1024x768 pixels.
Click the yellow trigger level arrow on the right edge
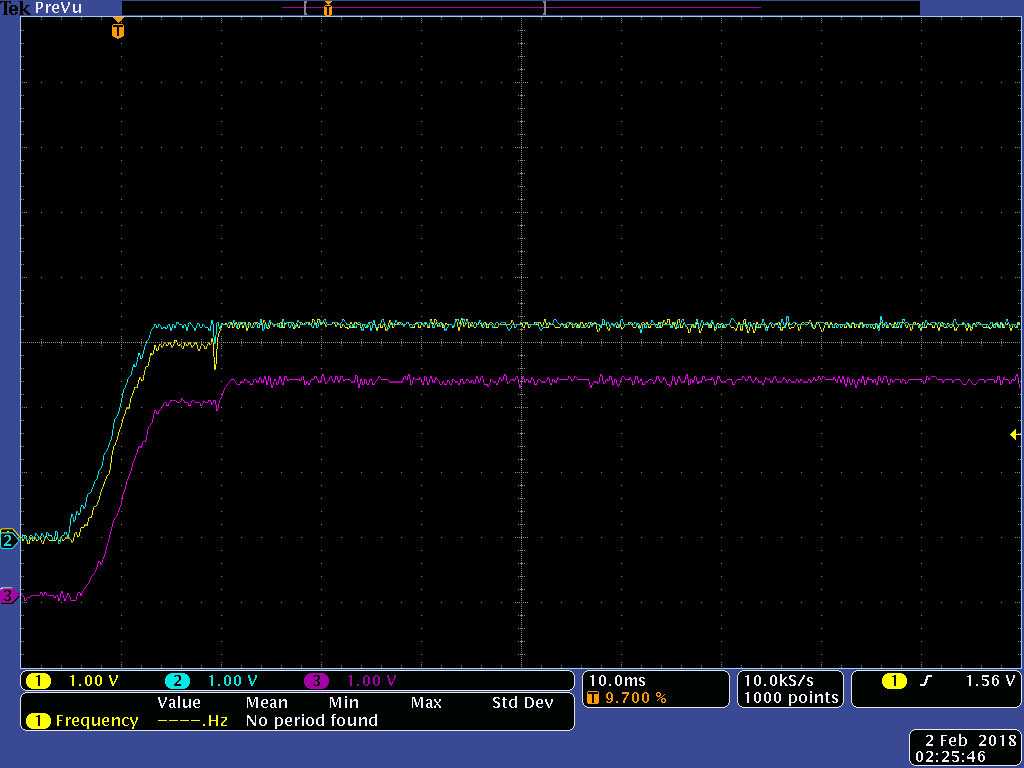(x=1015, y=434)
